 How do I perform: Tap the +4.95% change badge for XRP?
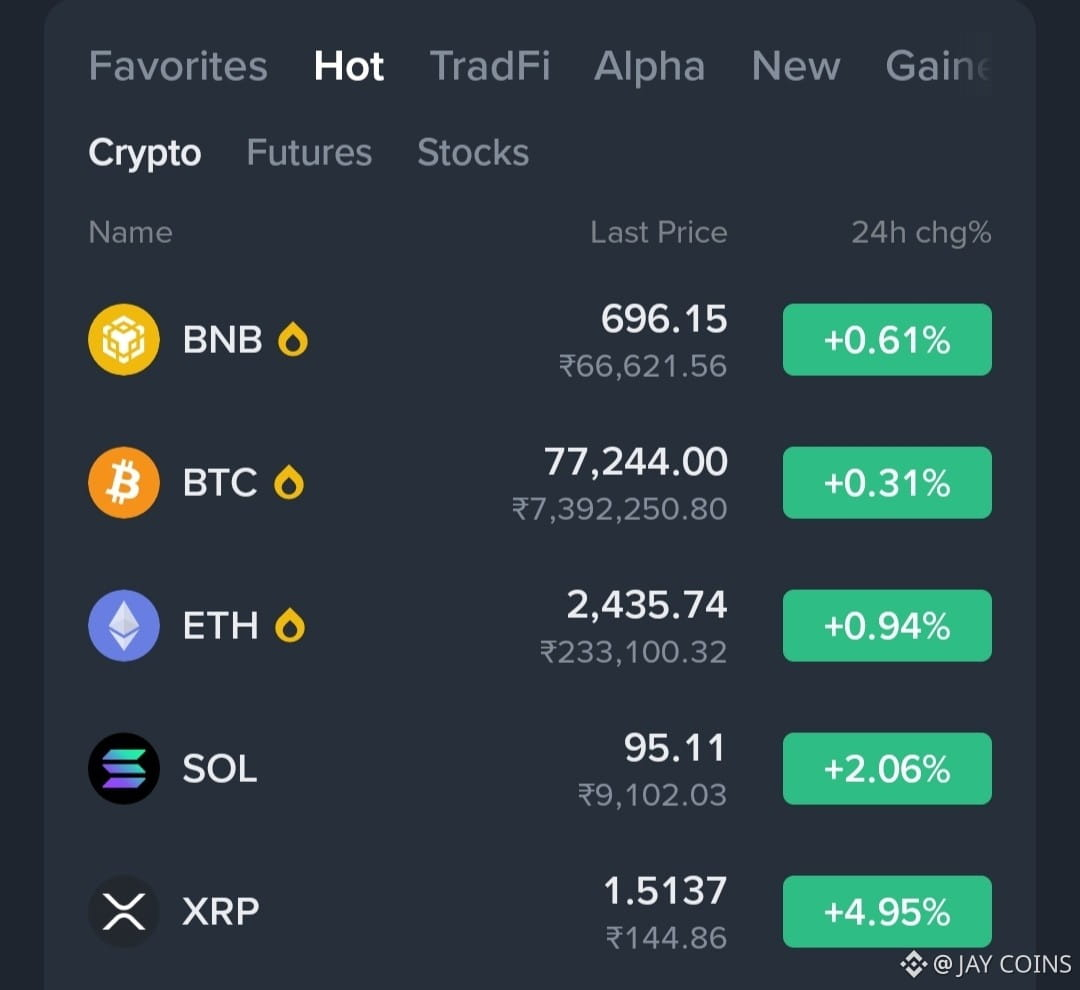(887, 911)
